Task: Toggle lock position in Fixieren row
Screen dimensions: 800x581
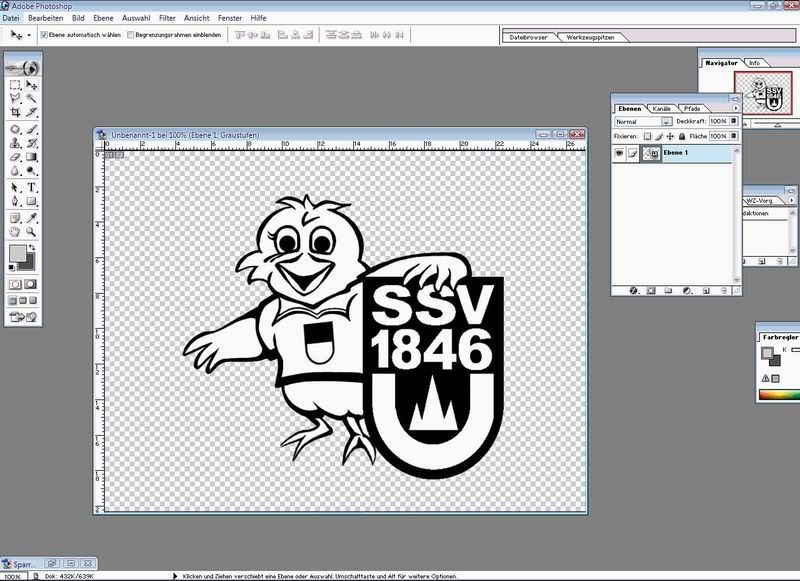Action: click(x=670, y=136)
